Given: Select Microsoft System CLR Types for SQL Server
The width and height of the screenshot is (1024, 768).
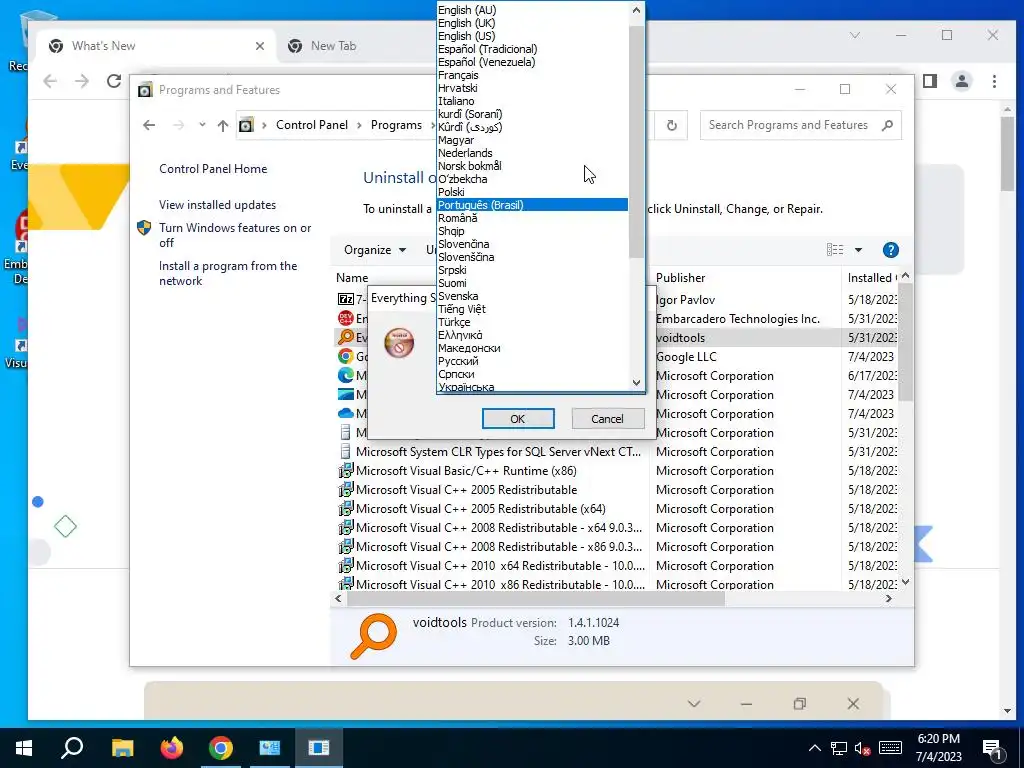Looking at the screenshot, I should point(498,452).
